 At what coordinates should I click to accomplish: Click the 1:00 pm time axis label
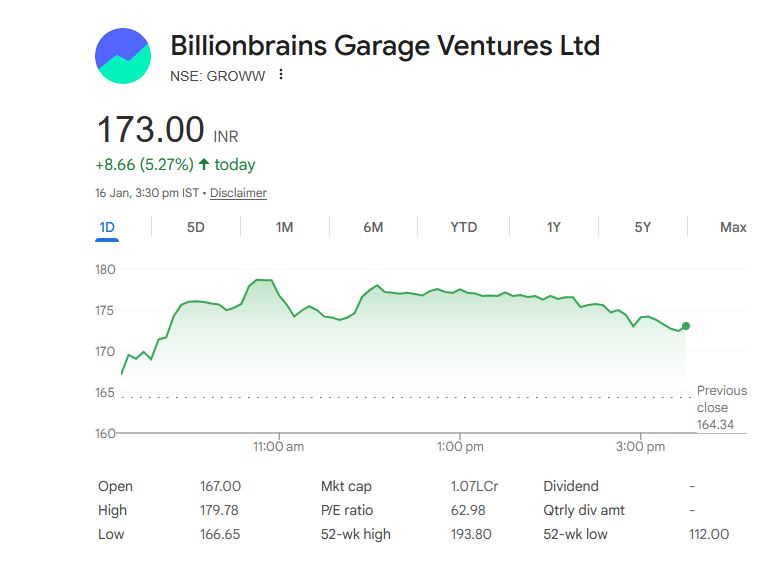pos(460,446)
